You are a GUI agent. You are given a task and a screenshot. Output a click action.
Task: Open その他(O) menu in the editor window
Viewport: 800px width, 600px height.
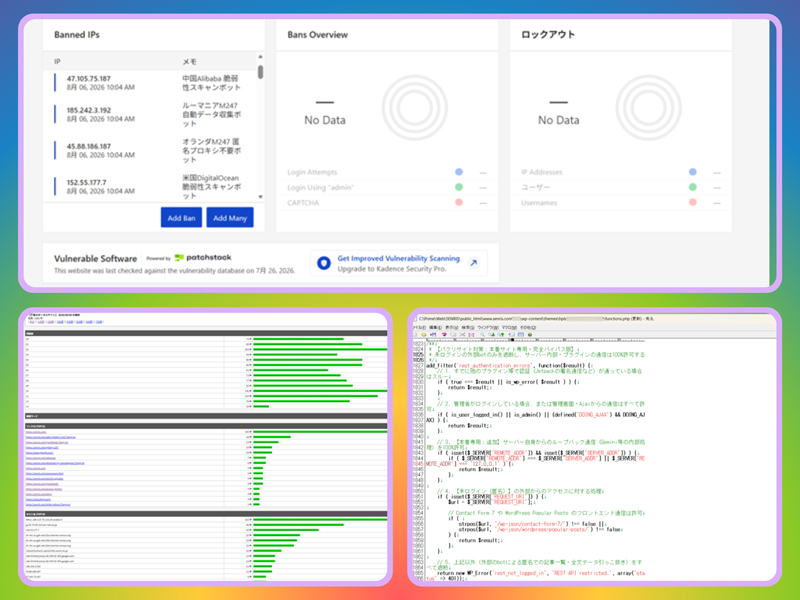[x=528, y=328]
